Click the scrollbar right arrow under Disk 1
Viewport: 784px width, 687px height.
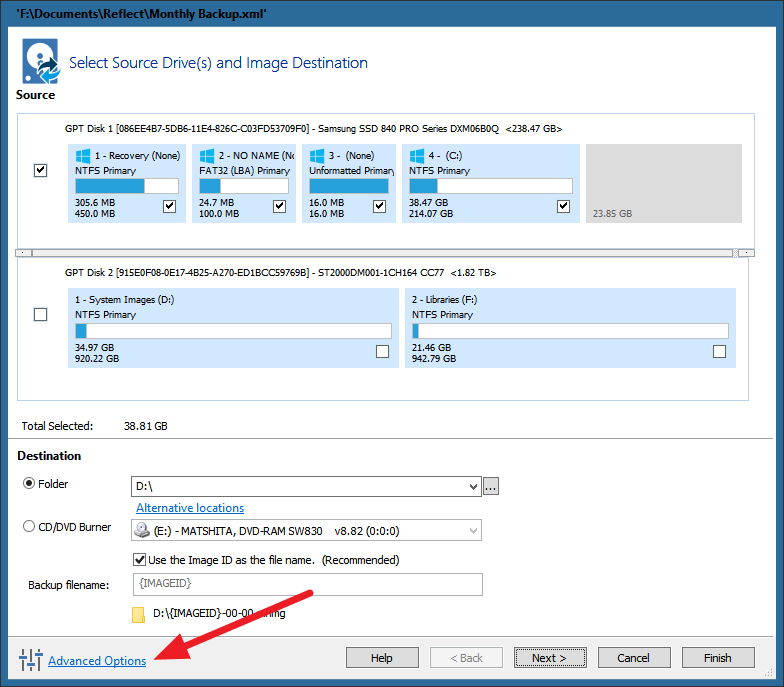click(746, 253)
